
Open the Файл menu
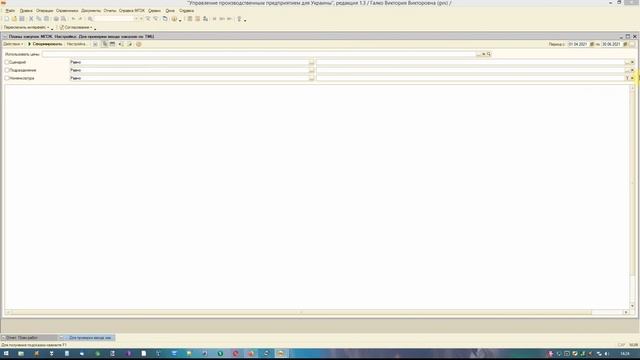(10, 11)
